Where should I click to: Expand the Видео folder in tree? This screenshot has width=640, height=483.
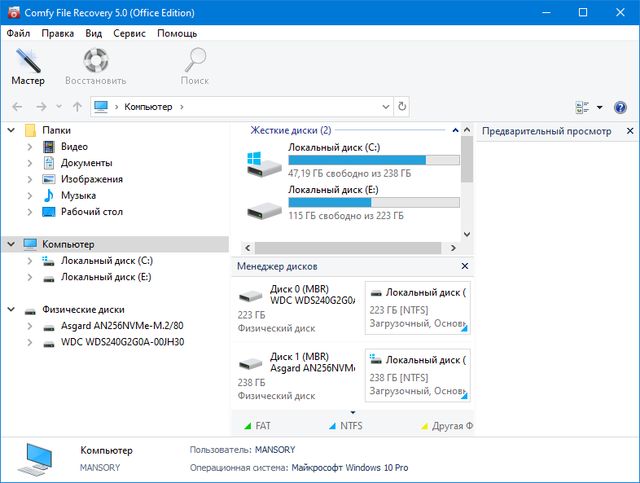tap(31, 147)
